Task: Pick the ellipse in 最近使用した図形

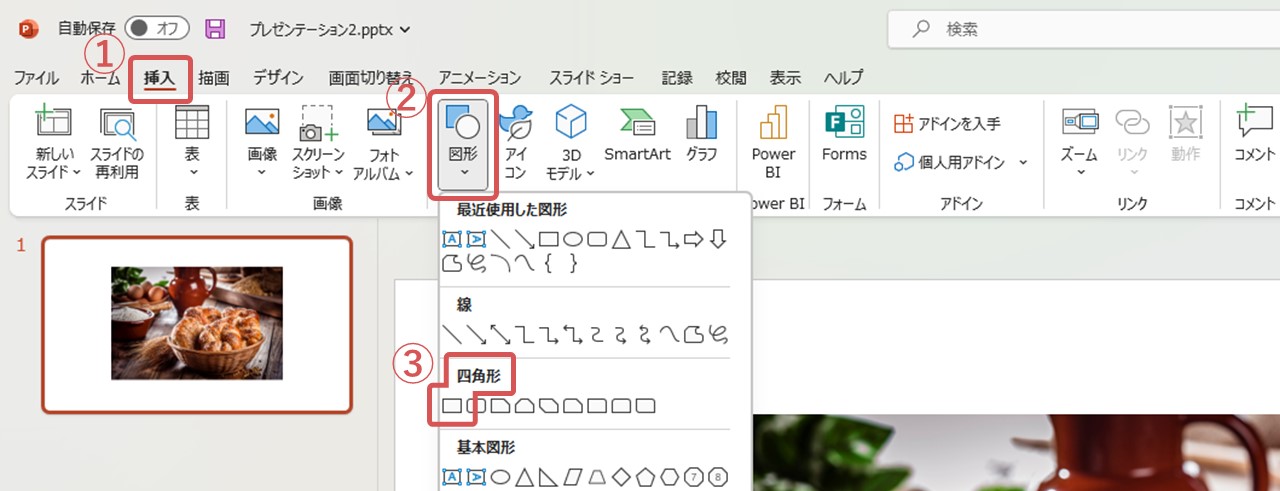Action: tap(572, 239)
